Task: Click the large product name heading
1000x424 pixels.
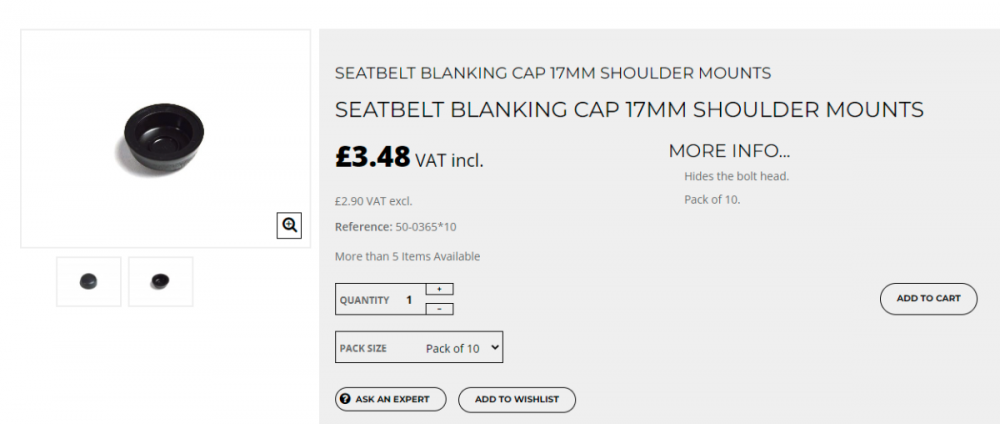Action: pyautogui.click(x=629, y=109)
